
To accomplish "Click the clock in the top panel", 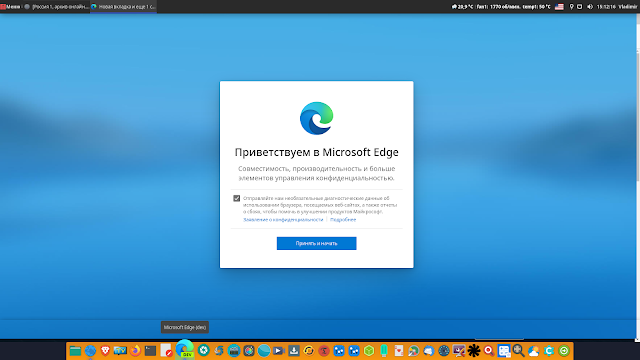I will click(606, 7).
